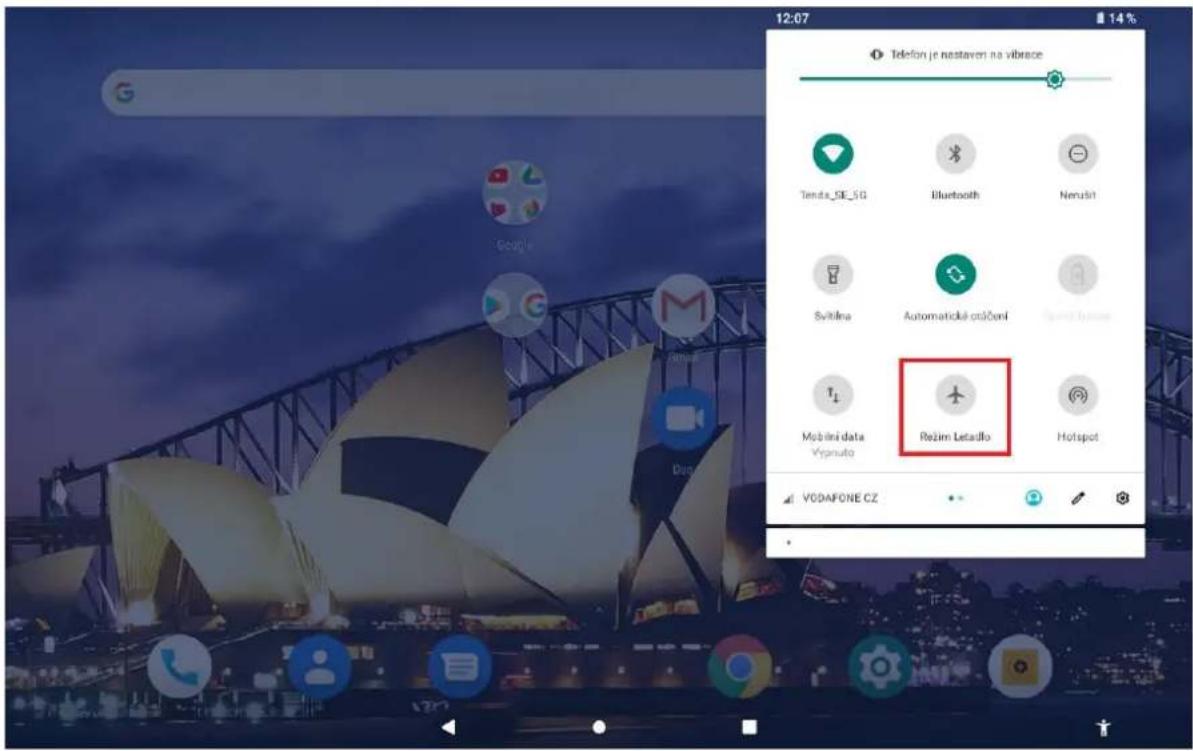Tap the VODAFONE CZ carrier label
1193x751 pixels.
pos(840,498)
